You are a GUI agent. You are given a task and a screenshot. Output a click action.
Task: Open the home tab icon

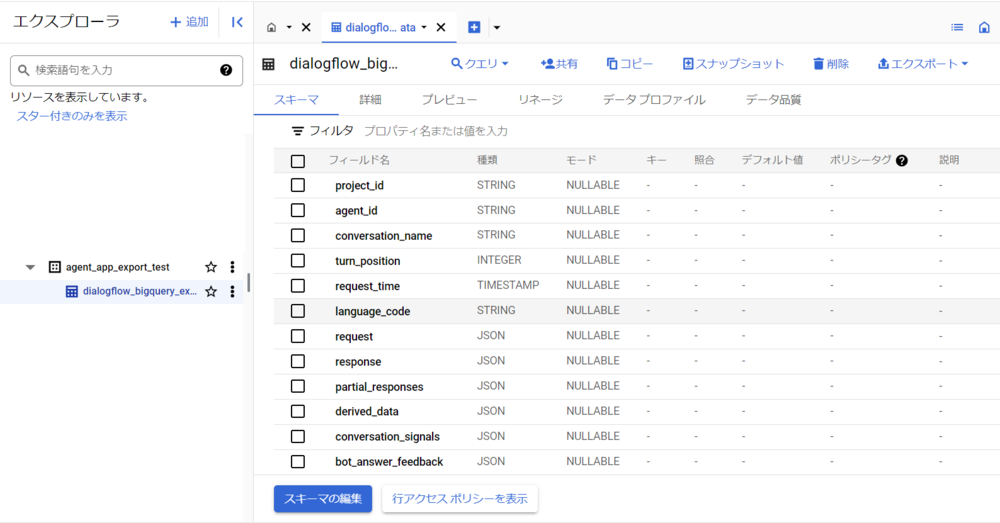pyautogui.click(x=272, y=27)
